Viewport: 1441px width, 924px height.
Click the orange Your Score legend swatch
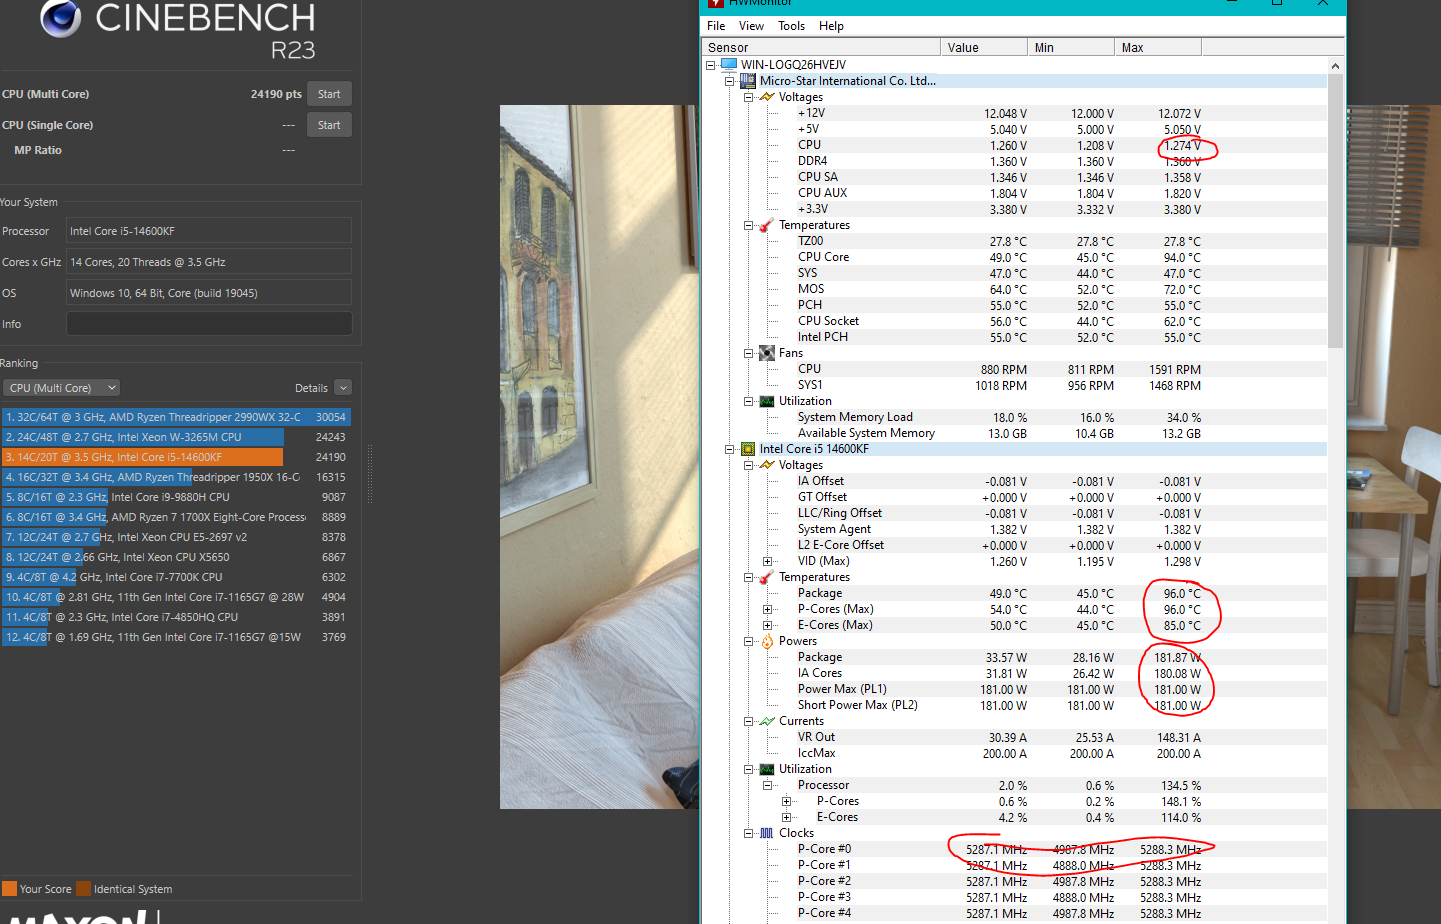9,889
